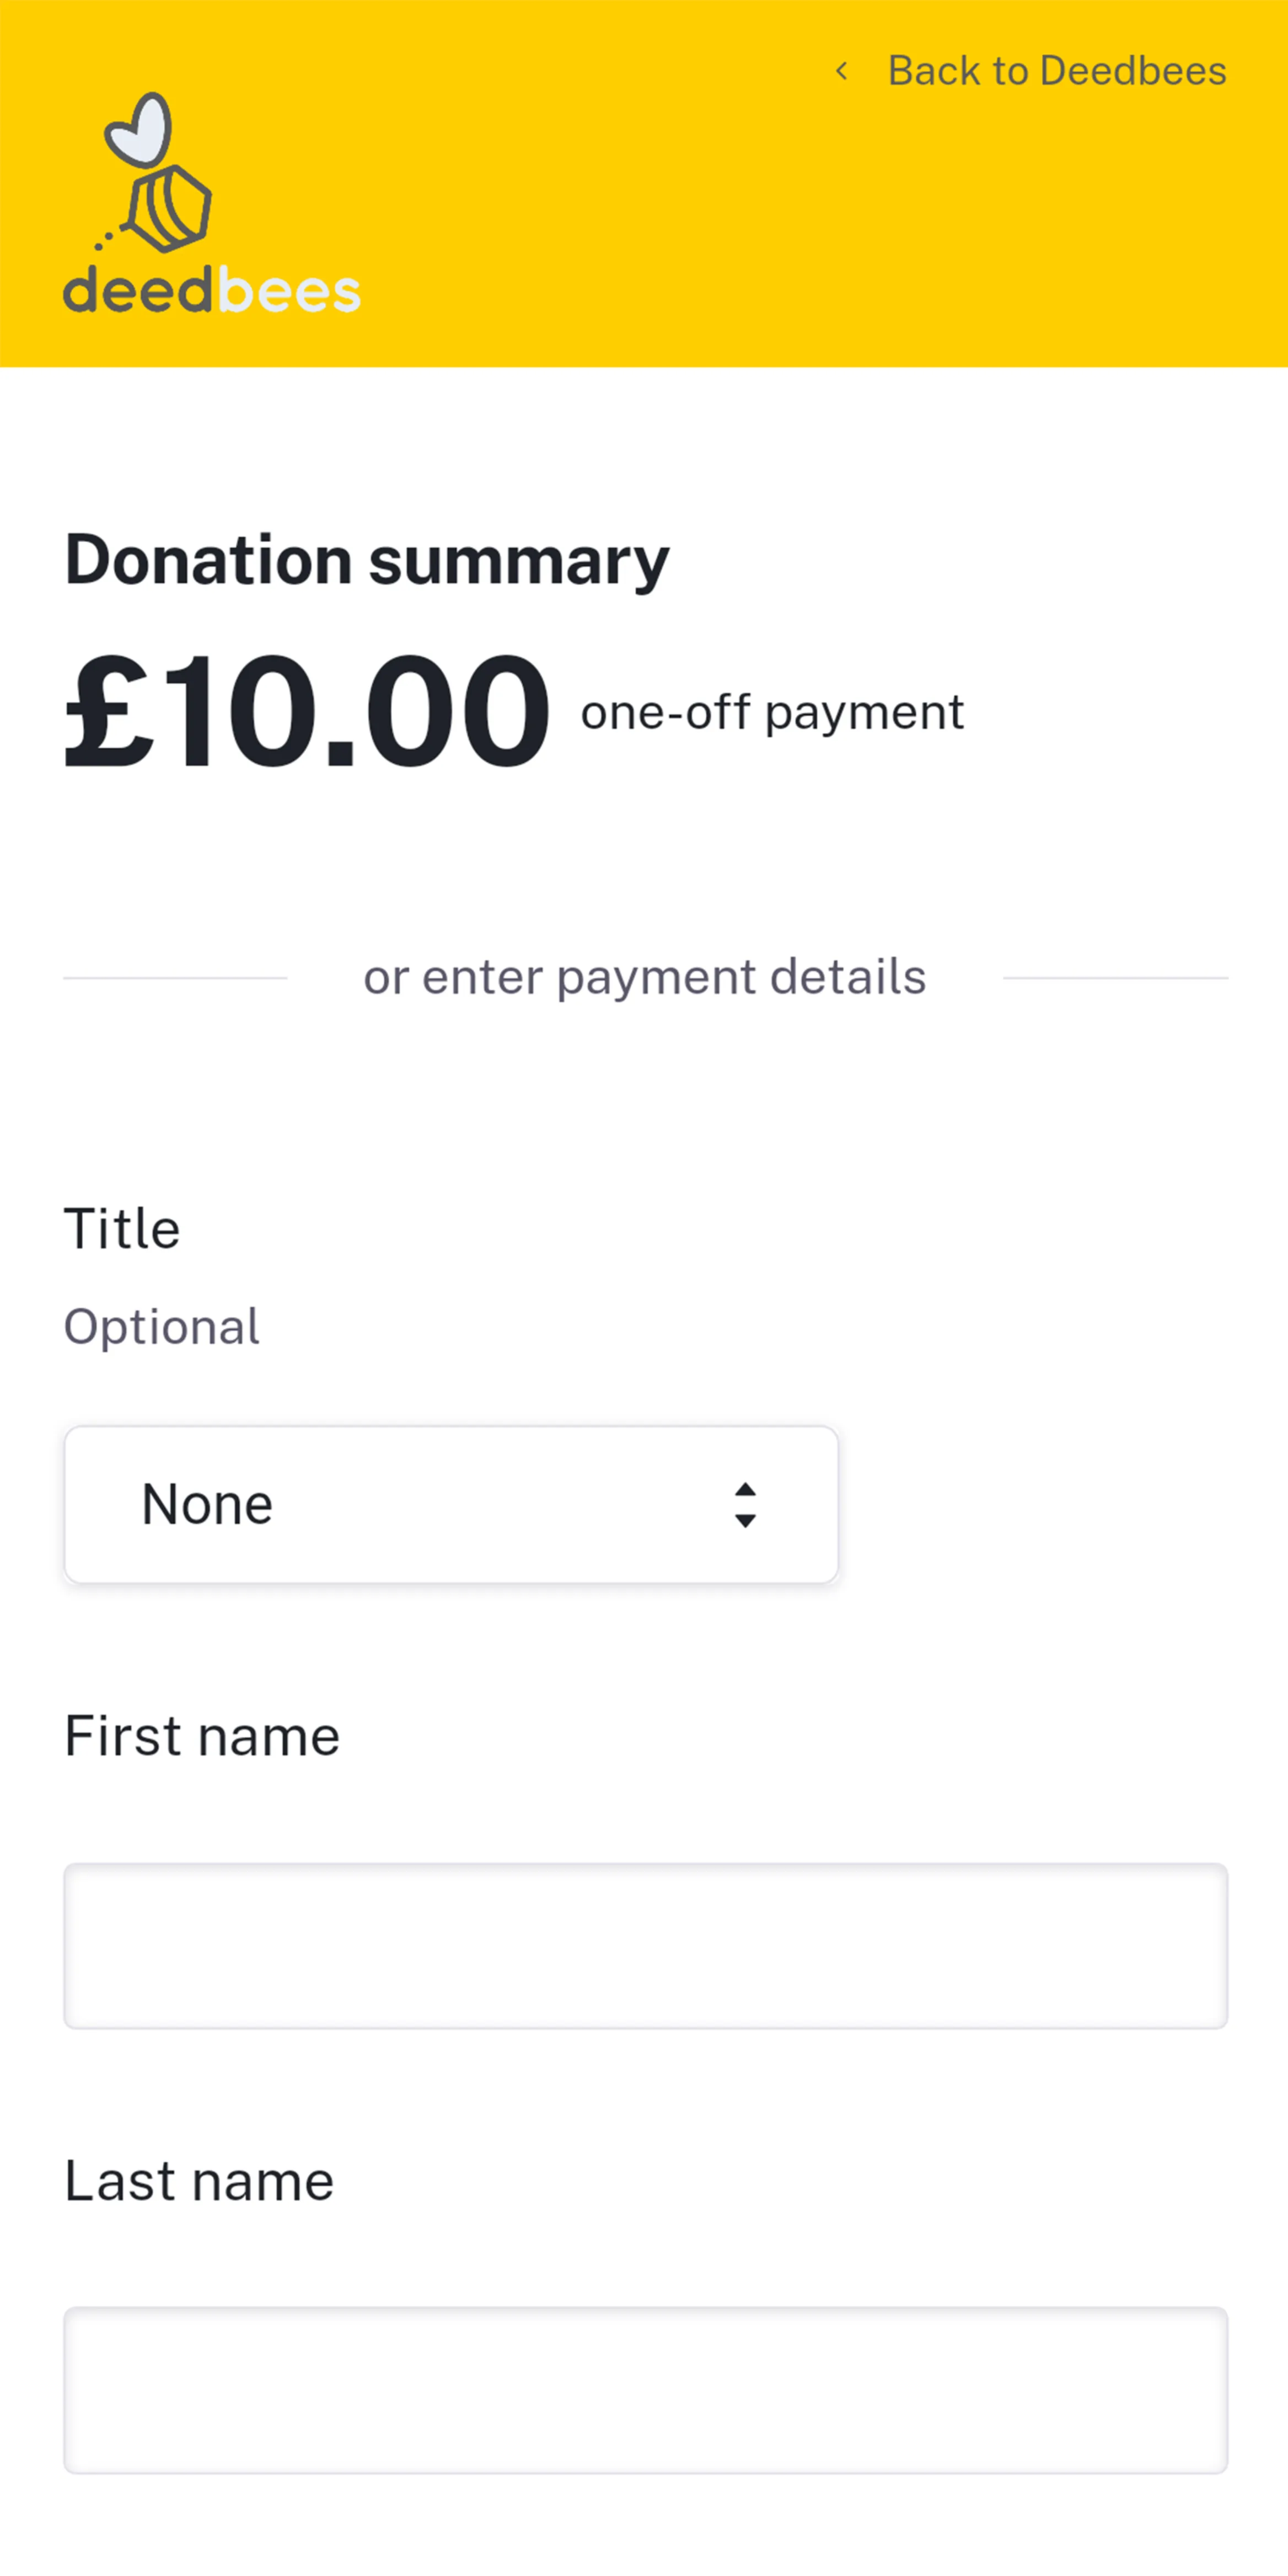Screen dimensions: 1288x2576
Task: Click the heart-shaped wing on the bee logo
Action: coord(140,130)
